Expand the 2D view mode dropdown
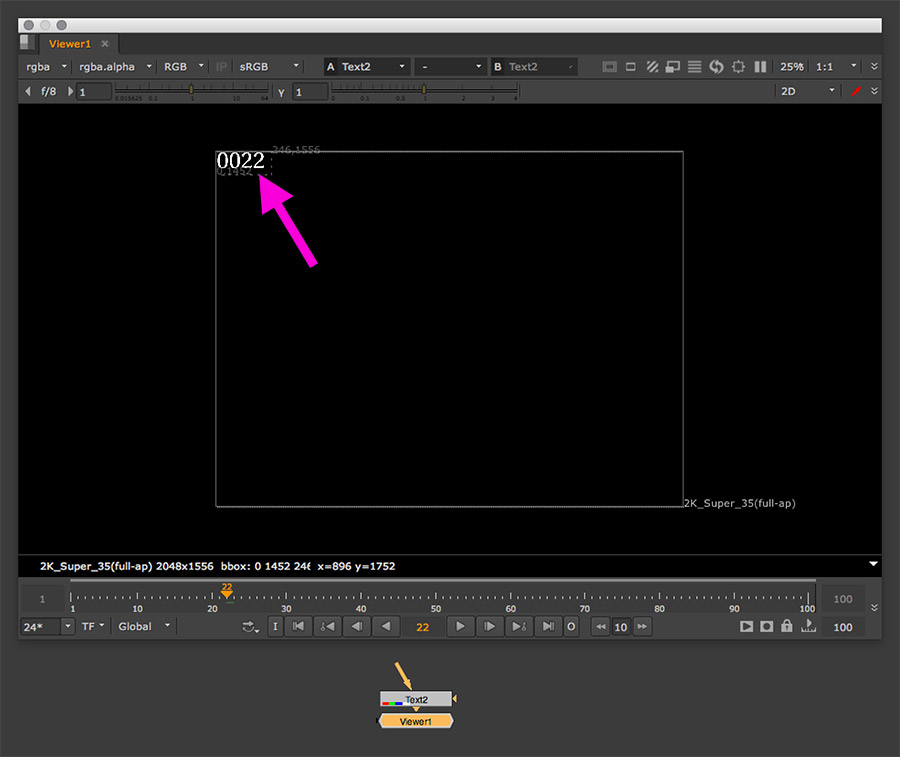Screen dimensions: 900x757 pyautogui.click(x=808, y=91)
